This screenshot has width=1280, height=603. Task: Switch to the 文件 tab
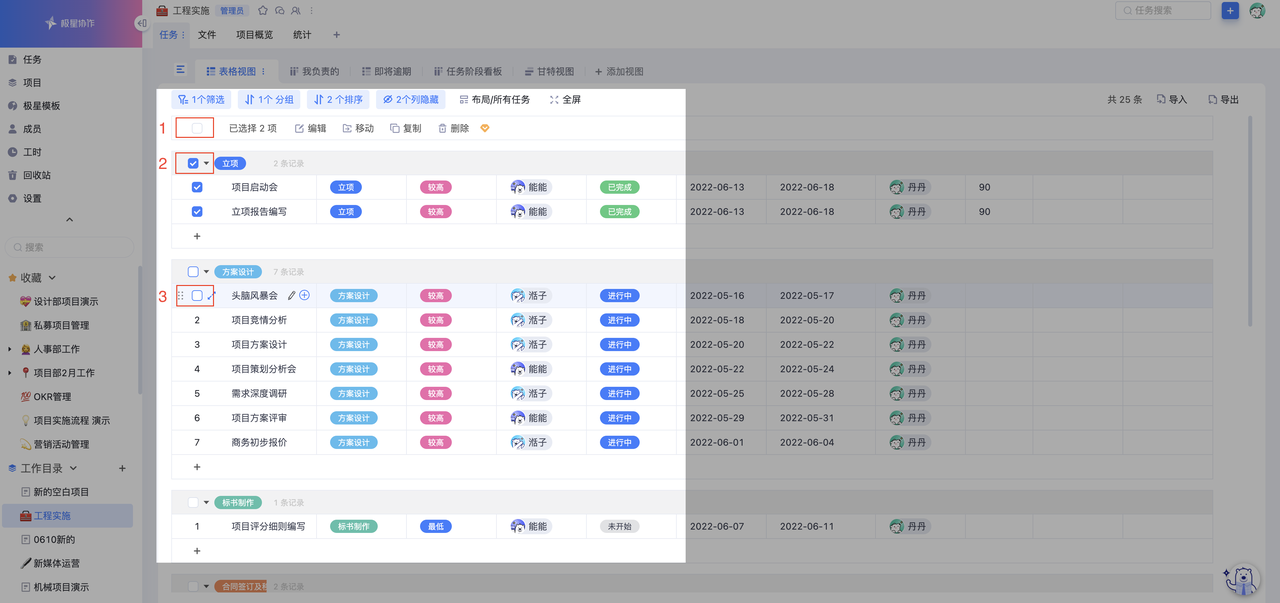(207, 35)
